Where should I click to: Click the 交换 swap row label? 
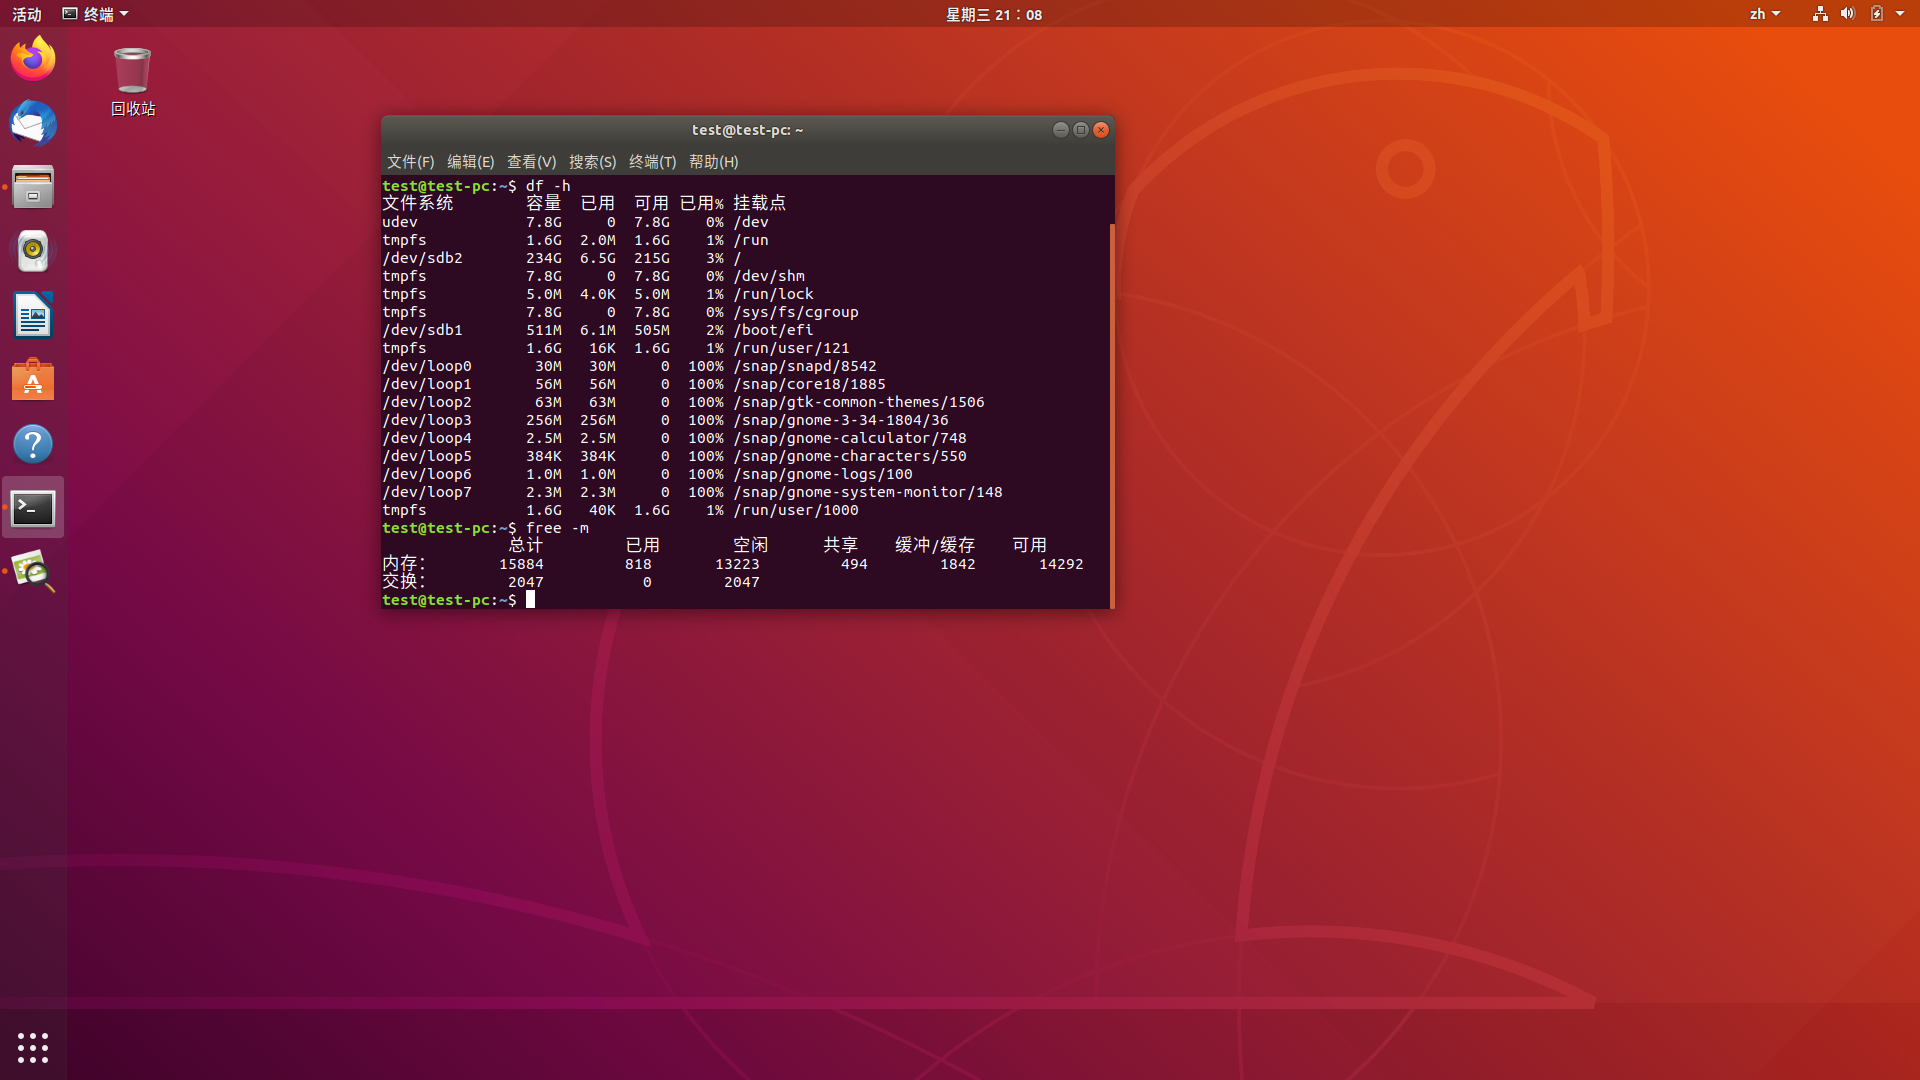pyautogui.click(x=404, y=582)
